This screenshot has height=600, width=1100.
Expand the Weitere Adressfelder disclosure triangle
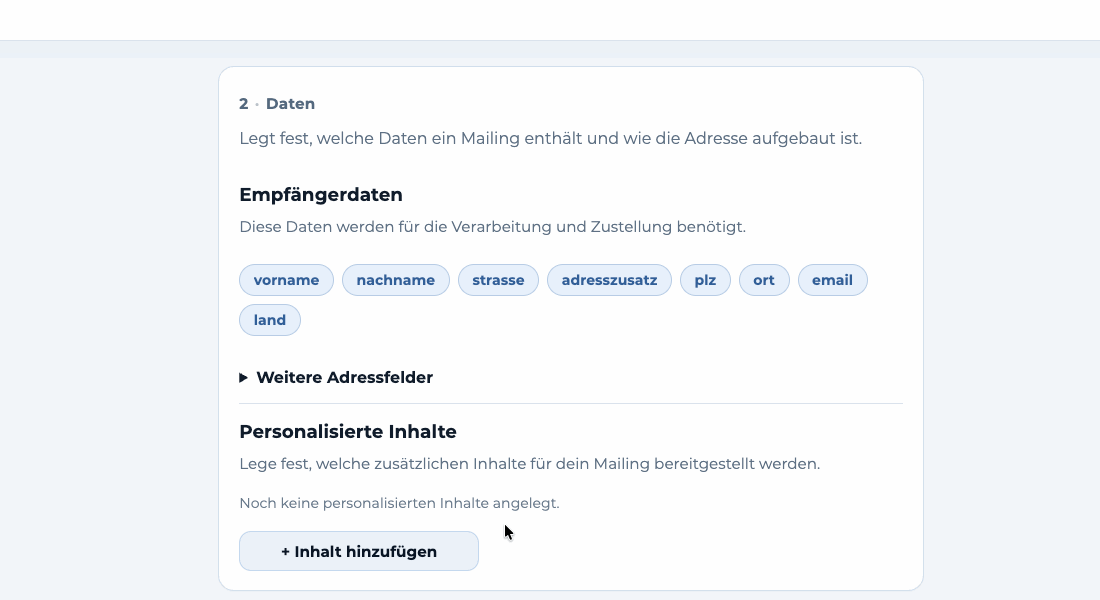243,378
